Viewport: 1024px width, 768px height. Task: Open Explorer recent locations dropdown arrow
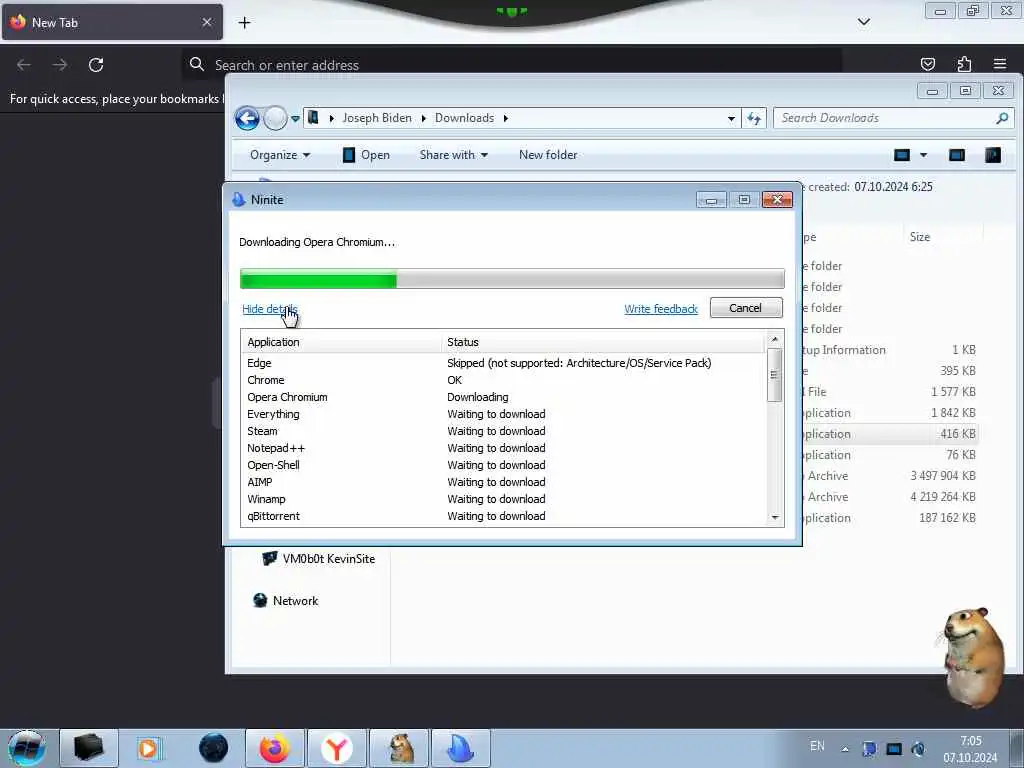click(295, 119)
